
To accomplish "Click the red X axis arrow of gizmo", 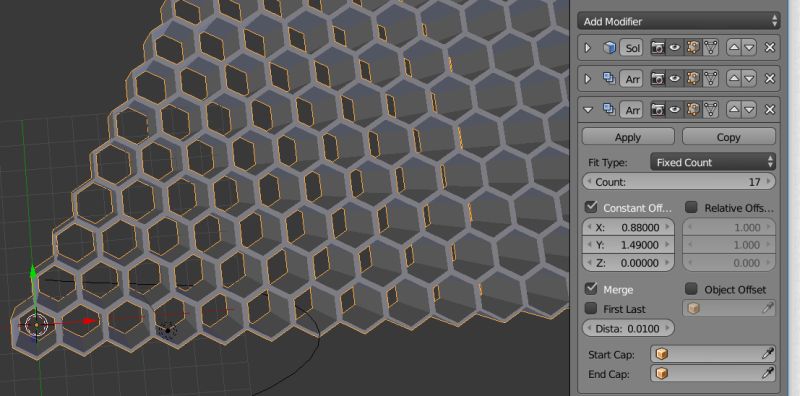I will click(x=90, y=321).
